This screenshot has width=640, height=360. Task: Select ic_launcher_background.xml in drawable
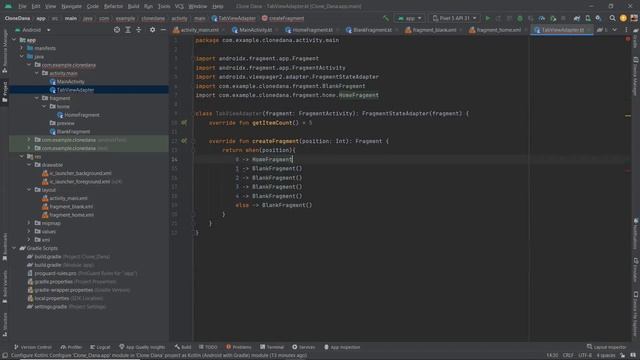pyautogui.click(x=80, y=173)
